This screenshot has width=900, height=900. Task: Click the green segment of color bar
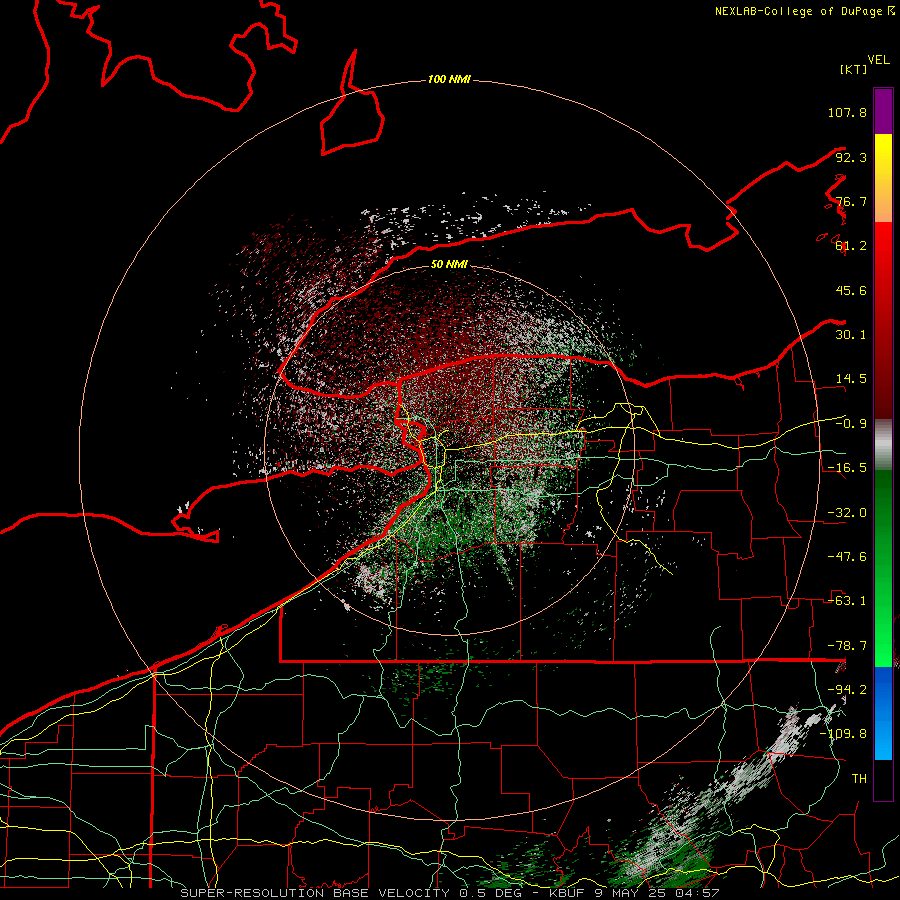point(883,568)
